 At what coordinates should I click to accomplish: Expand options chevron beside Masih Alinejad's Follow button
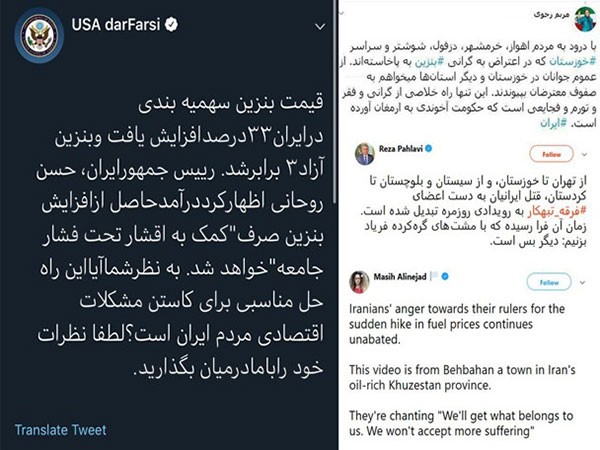582,283
